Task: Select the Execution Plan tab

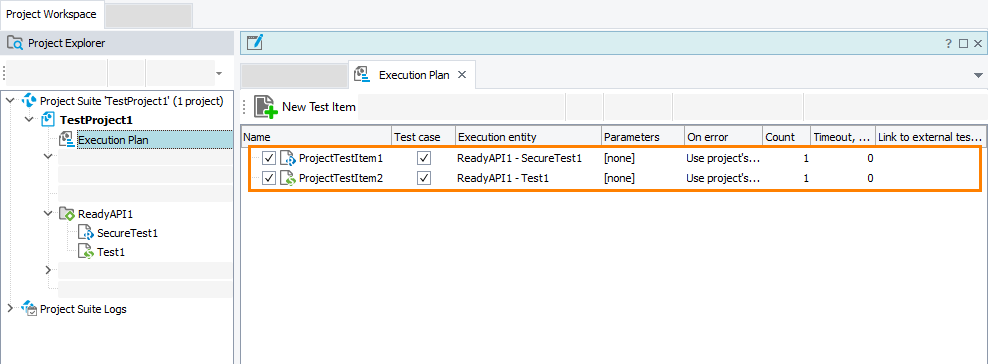Action: (413, 75)
